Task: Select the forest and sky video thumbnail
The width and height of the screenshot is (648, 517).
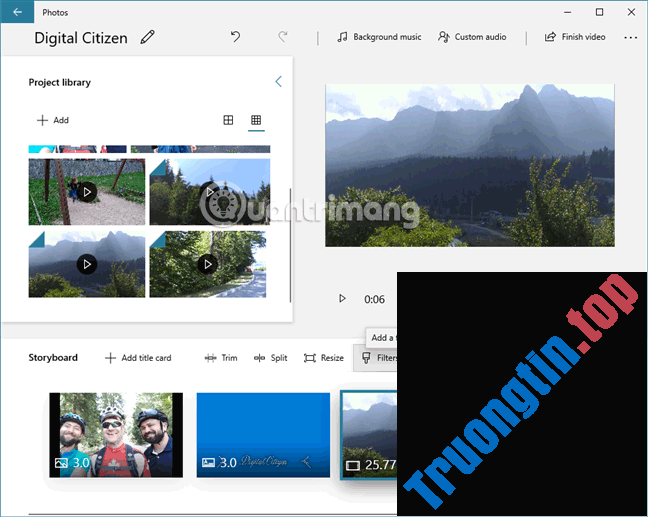Action: [x=210, y=192]
